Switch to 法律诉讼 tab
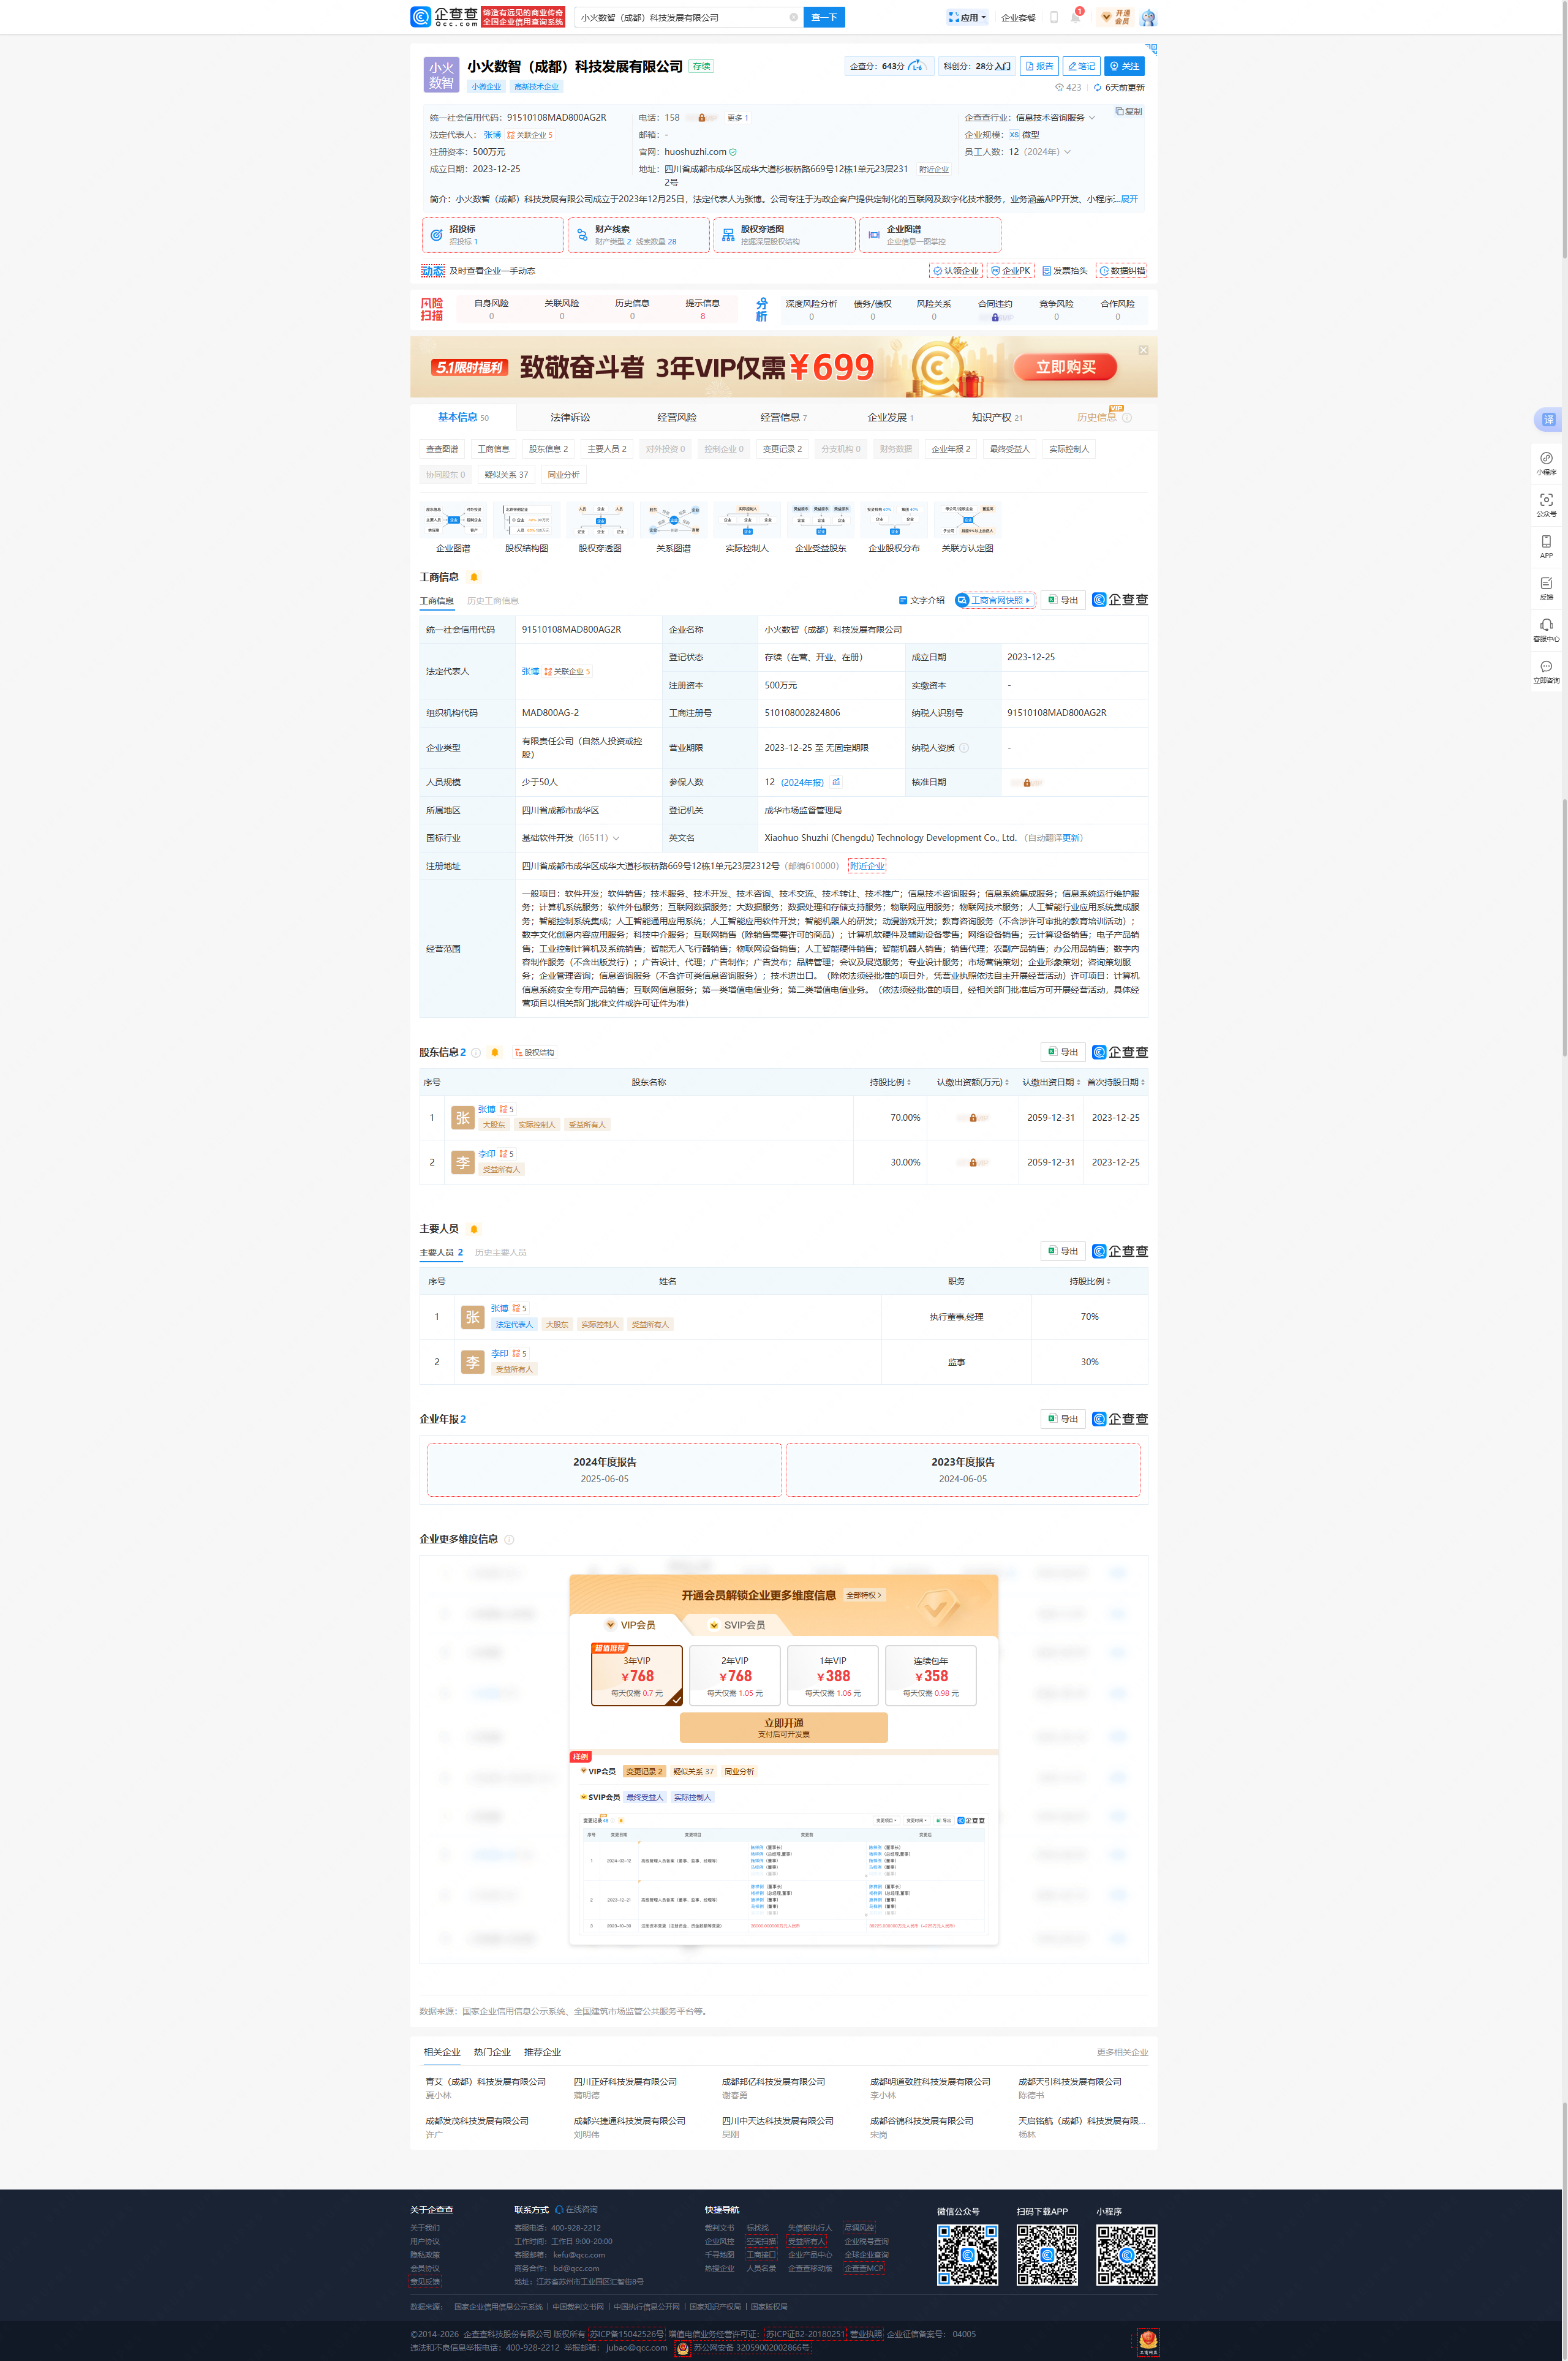1568x2361 pixels. [x=570, y=417]
